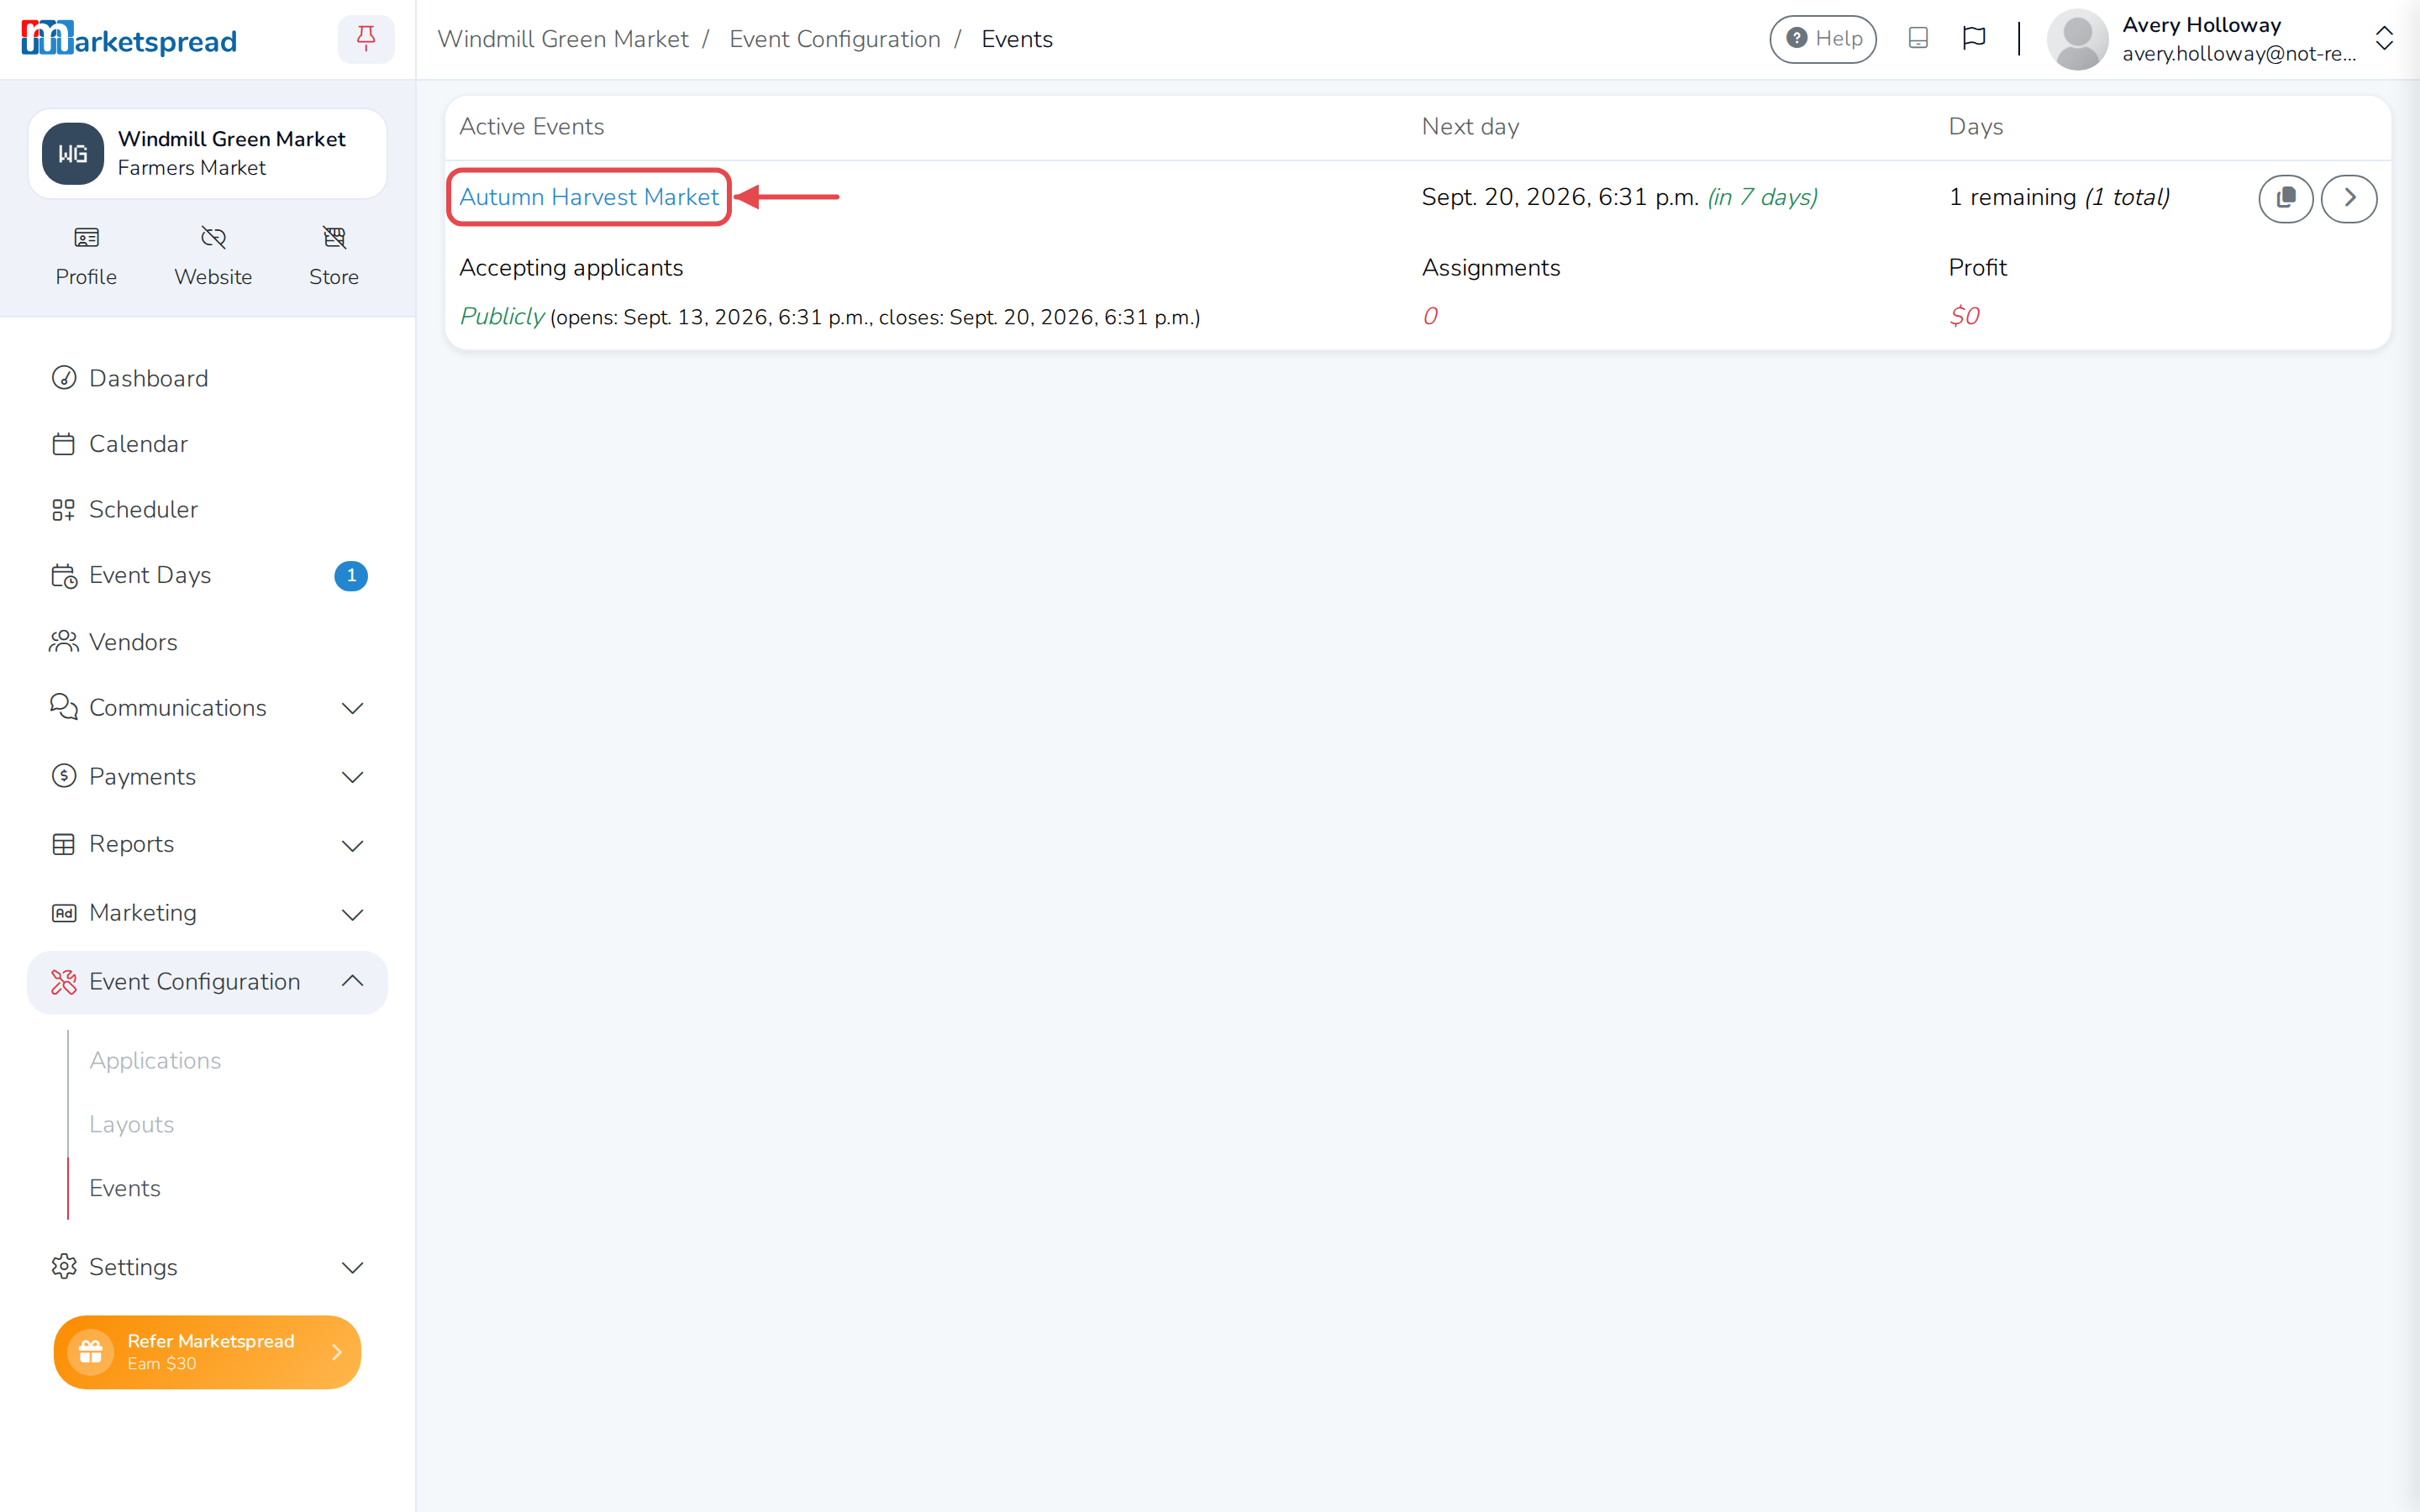
Task: Open Autumn Harvest Market details arrow
Action: coord(2349,198)
